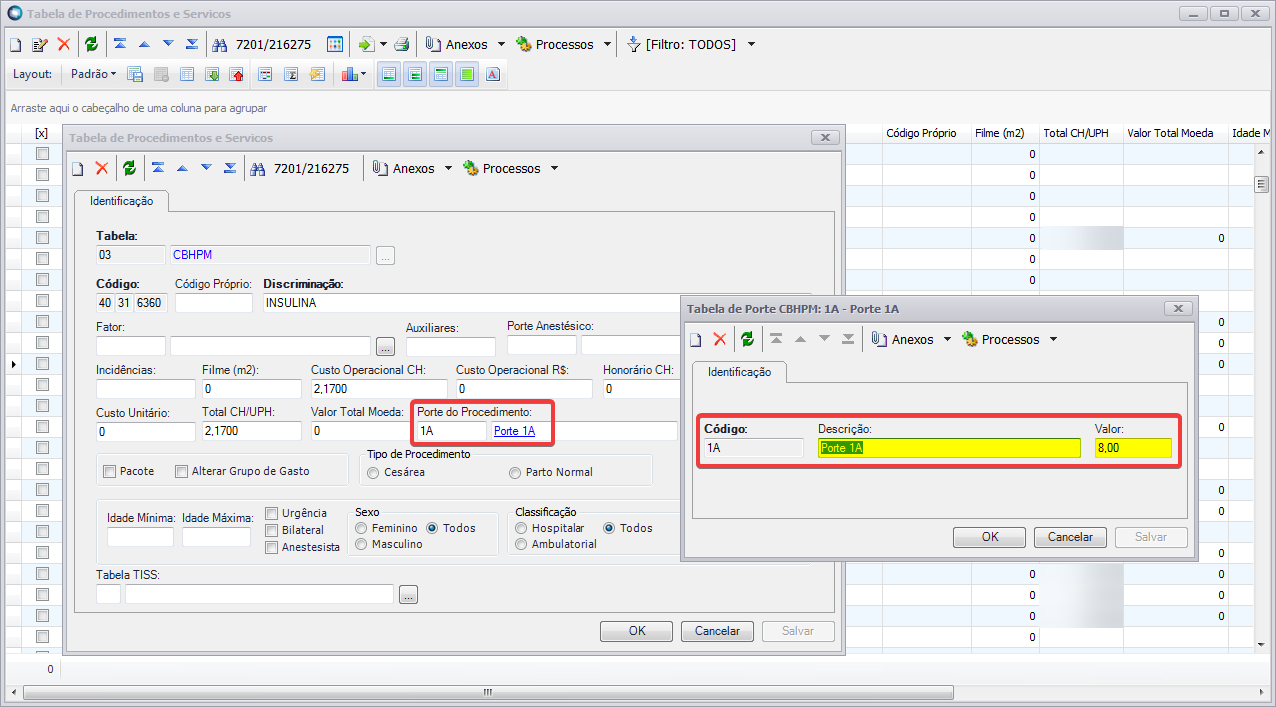This screenshot has width=1276, height=707.
Task: Click the print icon in main toolbar
Action: [x=401, y=45]
